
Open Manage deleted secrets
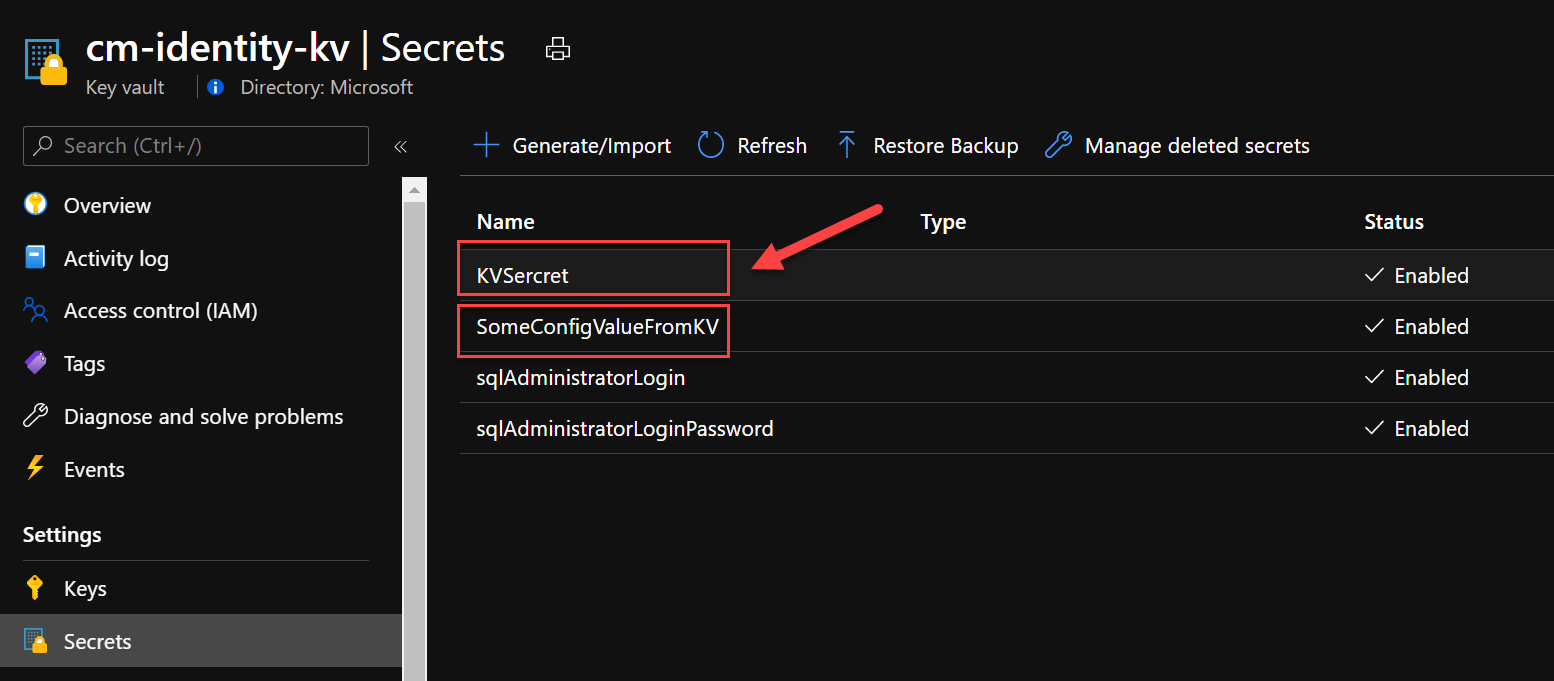[x=1177, y=146]
